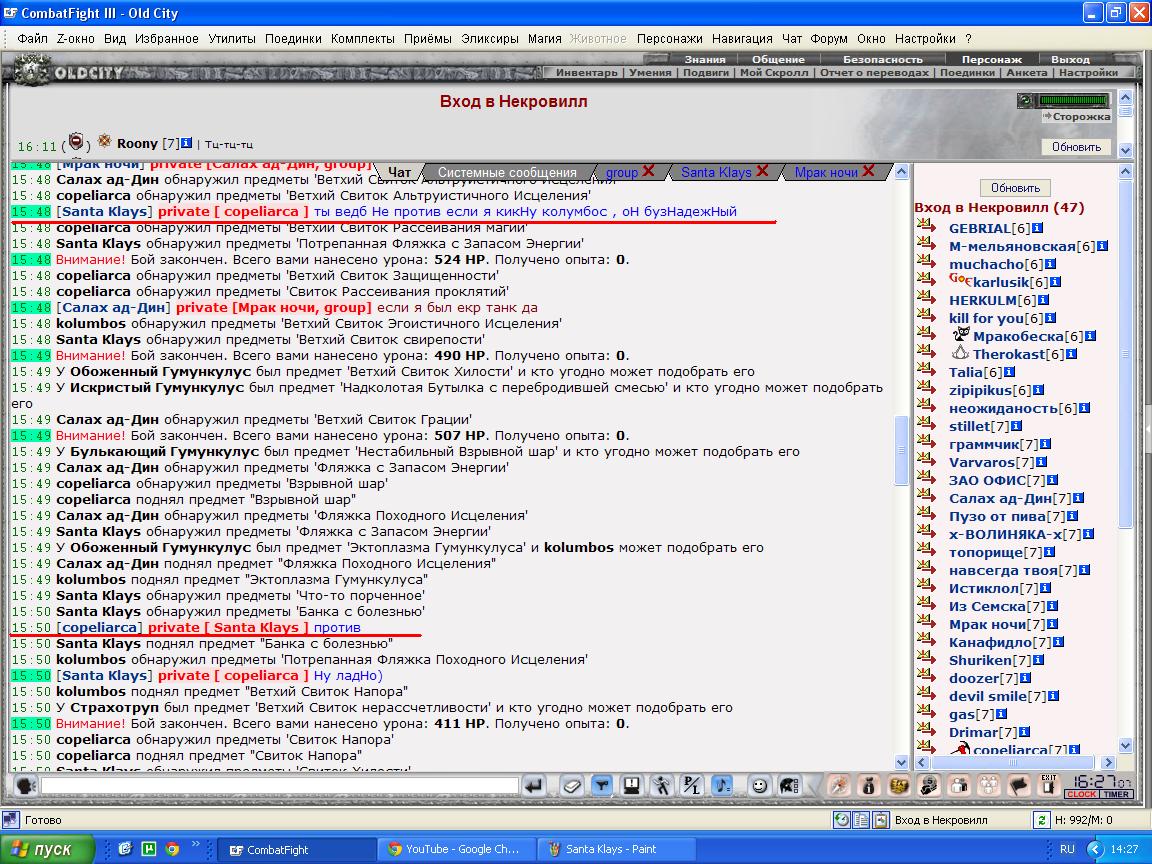Screen dimensions: 1152x864
Task: Switch to YouTube - Google Chrome taskbar window
Action: (x=456, y=849)
